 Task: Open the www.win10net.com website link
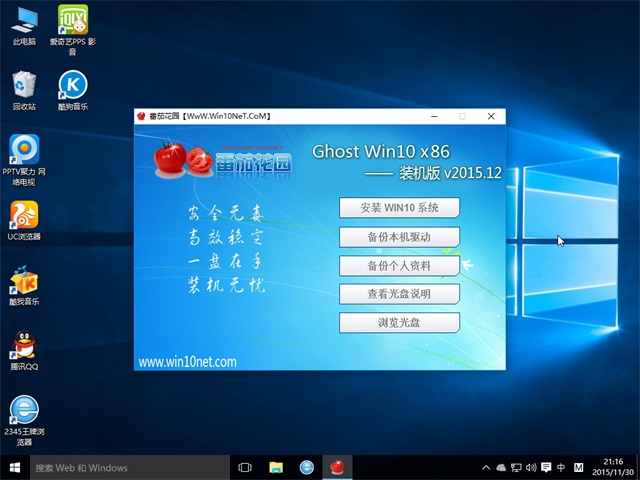[x=187, y=362]
